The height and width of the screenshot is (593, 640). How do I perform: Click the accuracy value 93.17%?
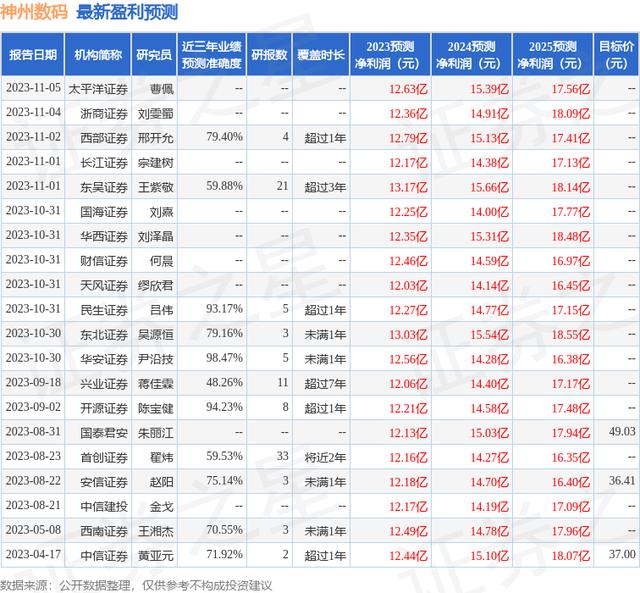click(x=224, y=309)
